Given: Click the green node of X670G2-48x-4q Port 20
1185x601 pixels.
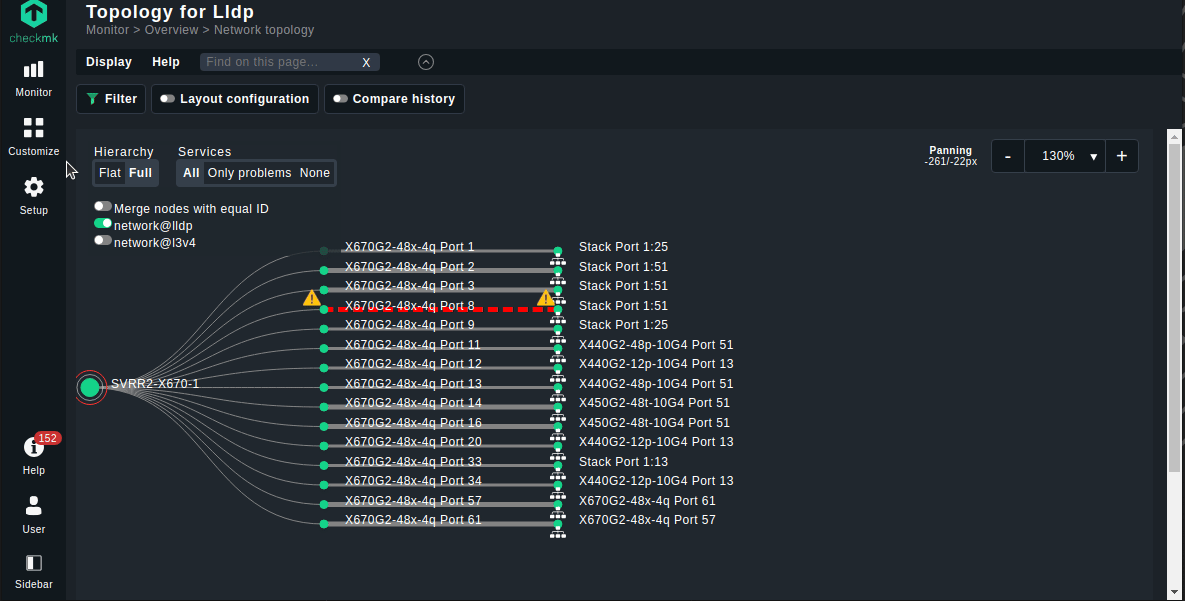Looking at the screenshot, I should click(323, 446).
